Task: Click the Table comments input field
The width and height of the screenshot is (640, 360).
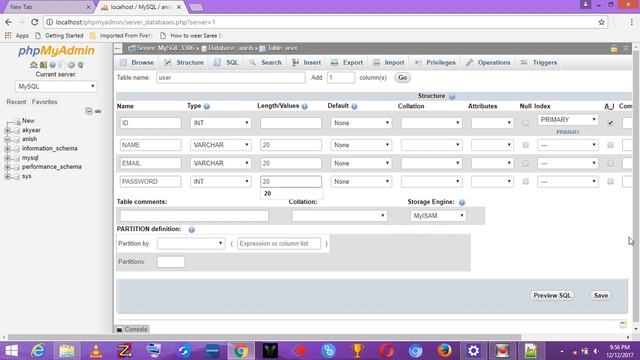Action: click(194, 216)
